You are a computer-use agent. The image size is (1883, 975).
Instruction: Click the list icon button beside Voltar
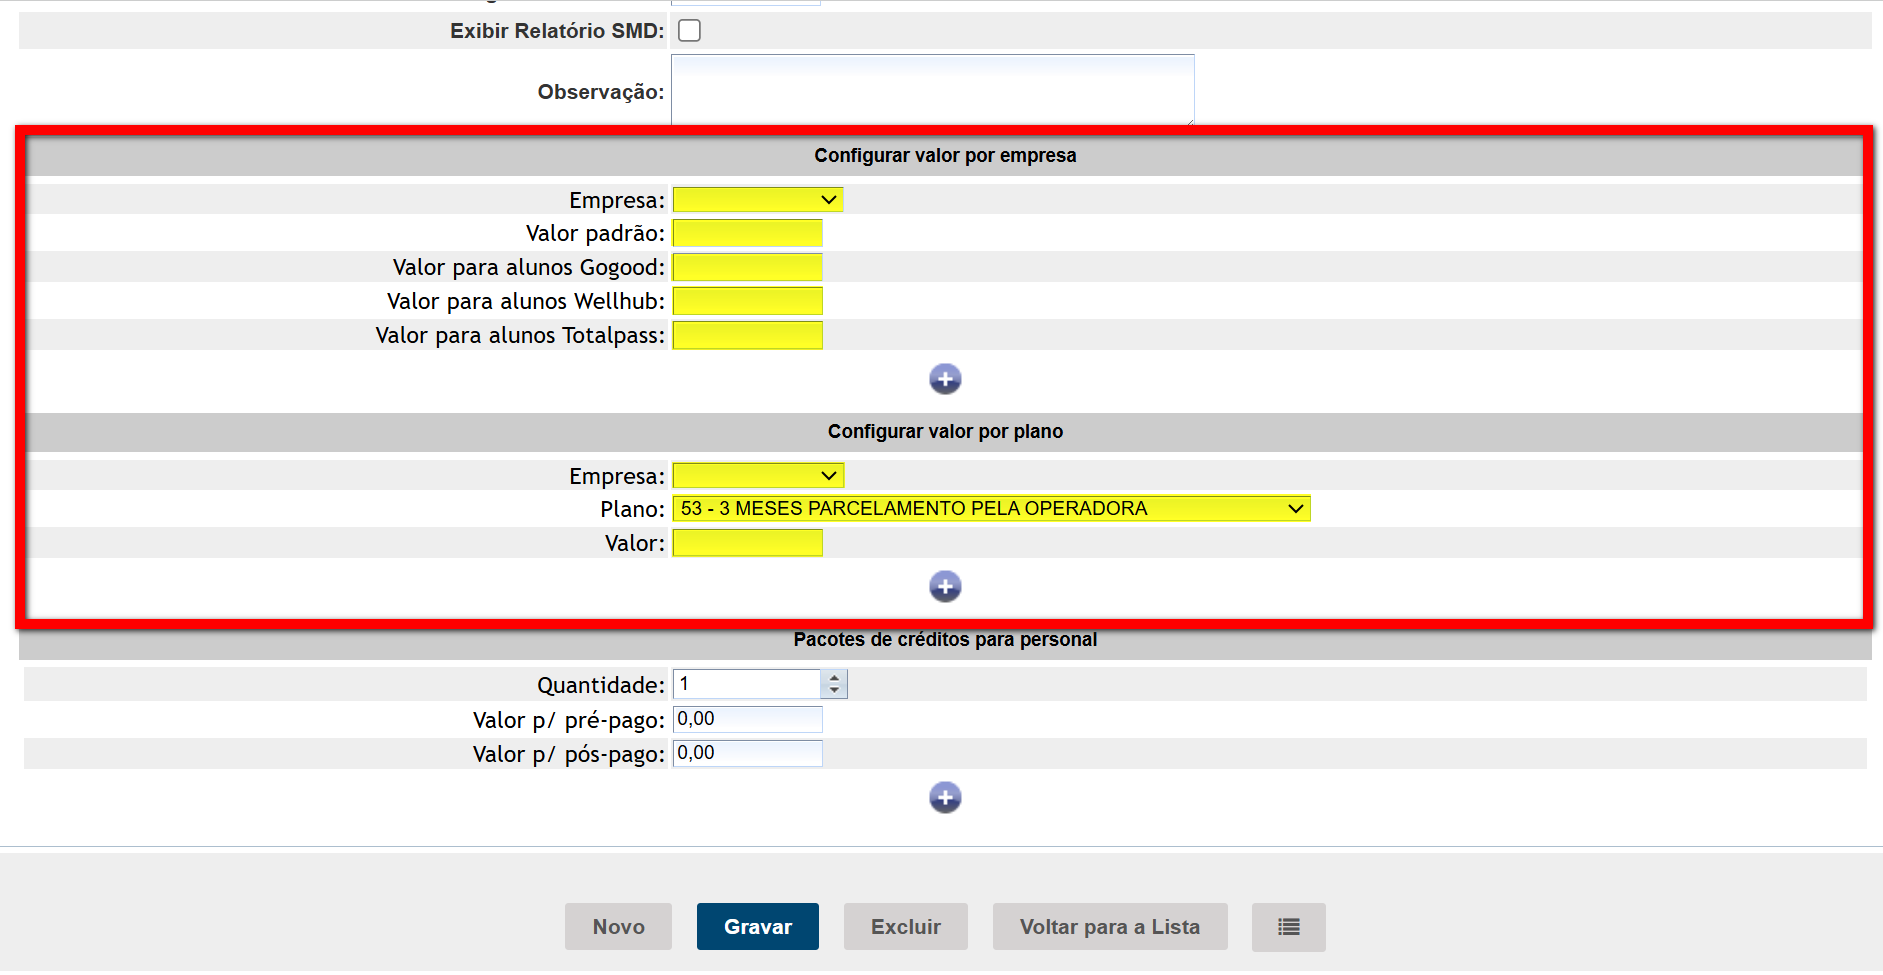(1288, 927)
